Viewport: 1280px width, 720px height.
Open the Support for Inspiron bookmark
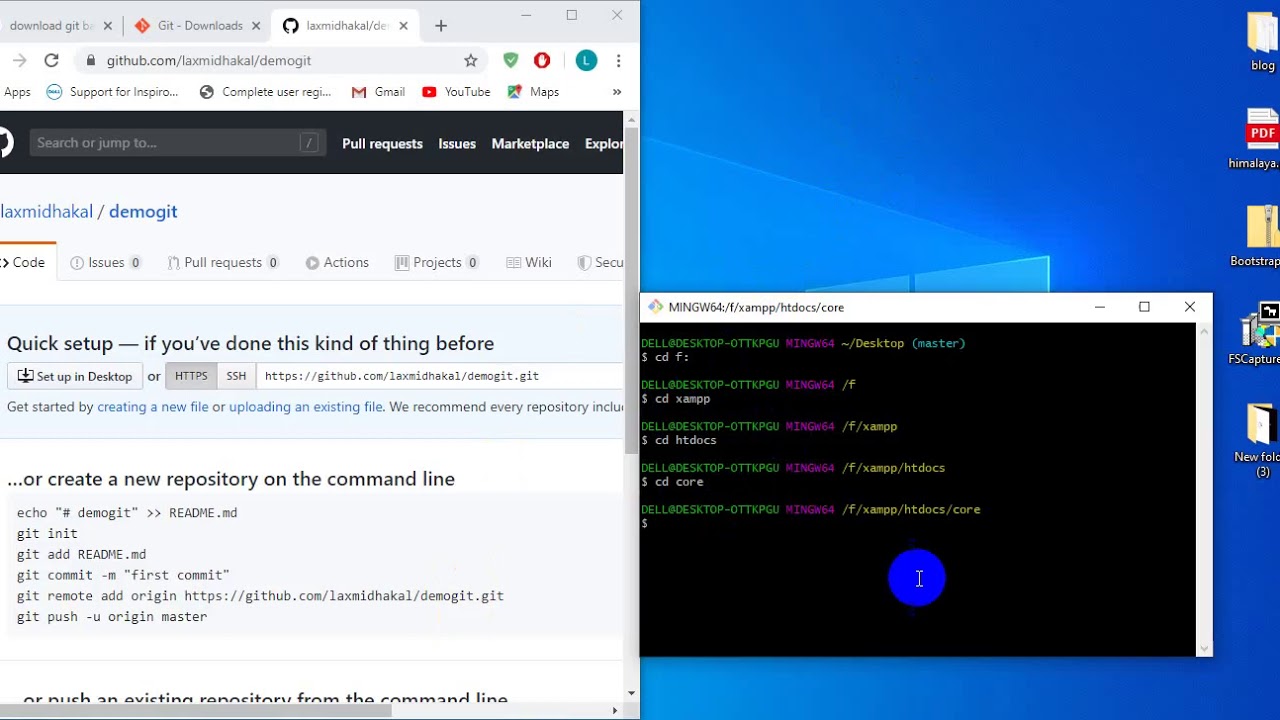[113, 91]
